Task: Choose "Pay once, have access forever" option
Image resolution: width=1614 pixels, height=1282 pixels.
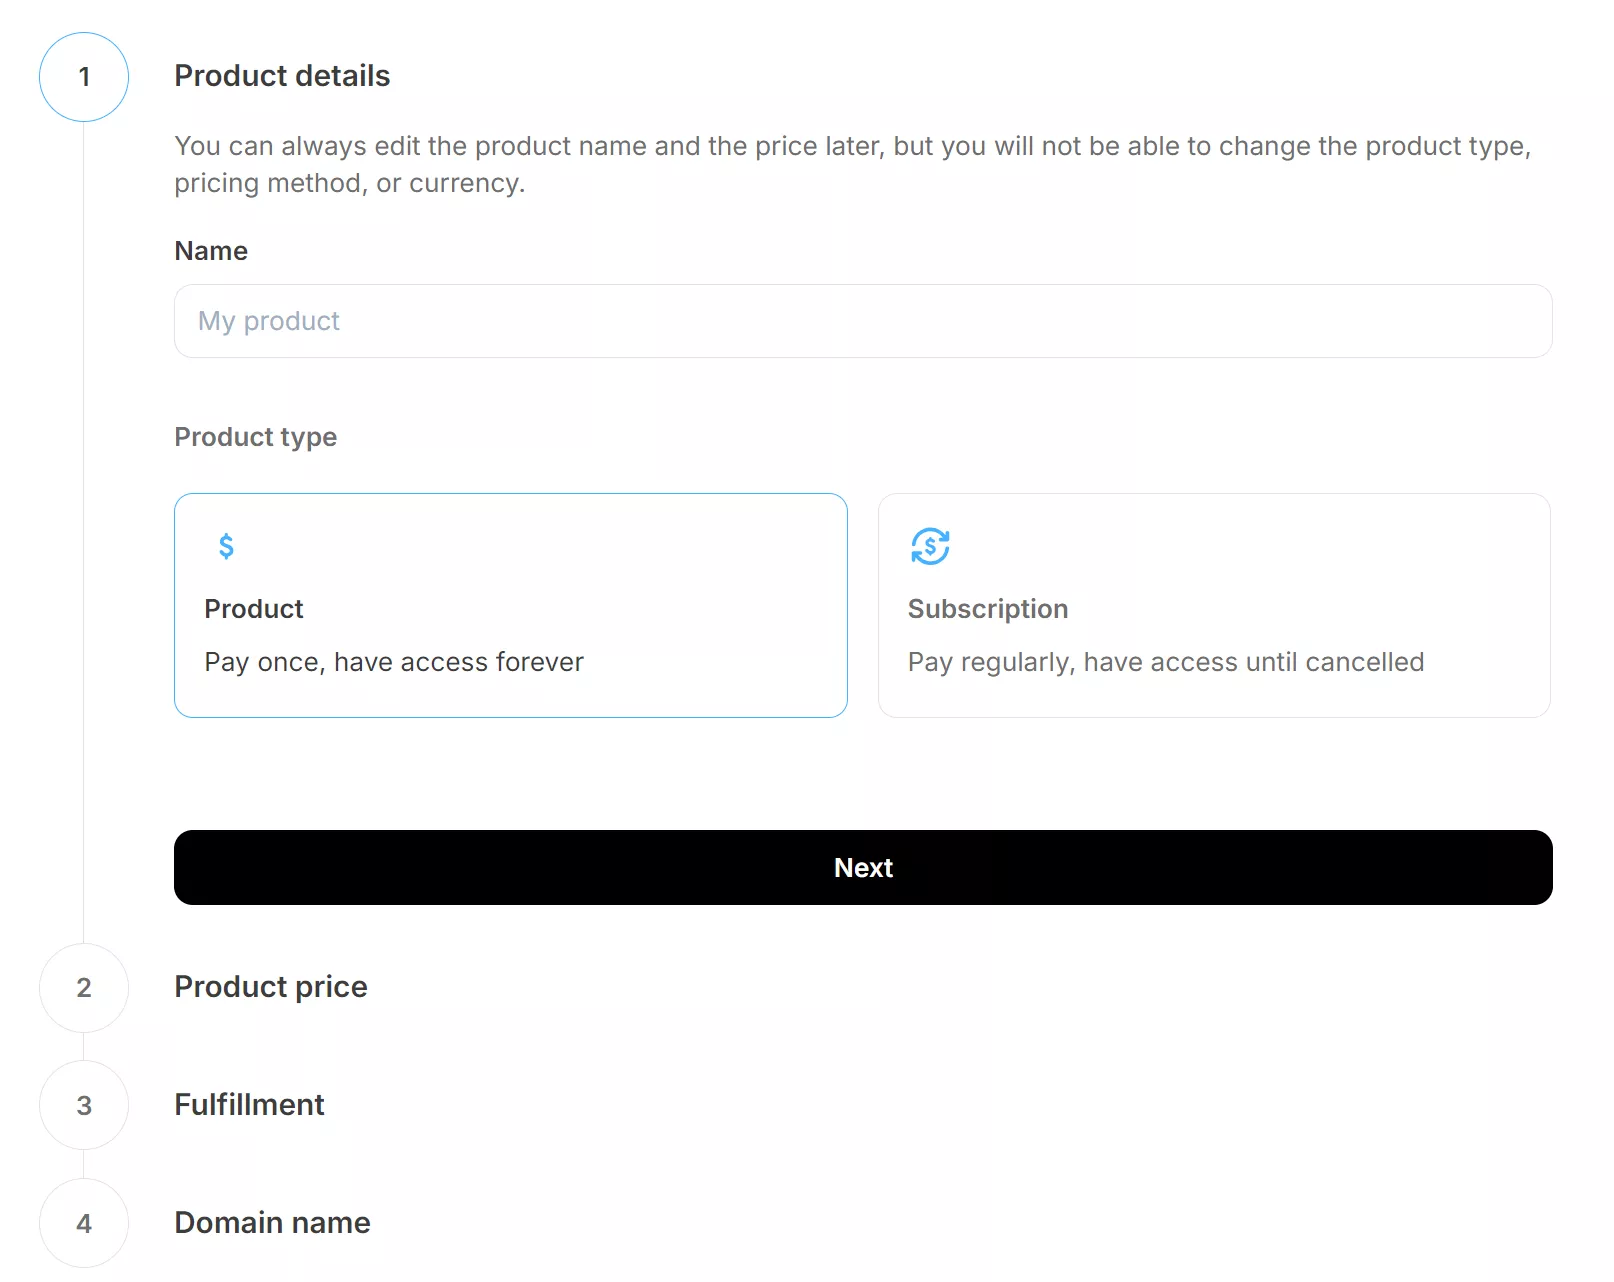Action: (x=394, y=662)
